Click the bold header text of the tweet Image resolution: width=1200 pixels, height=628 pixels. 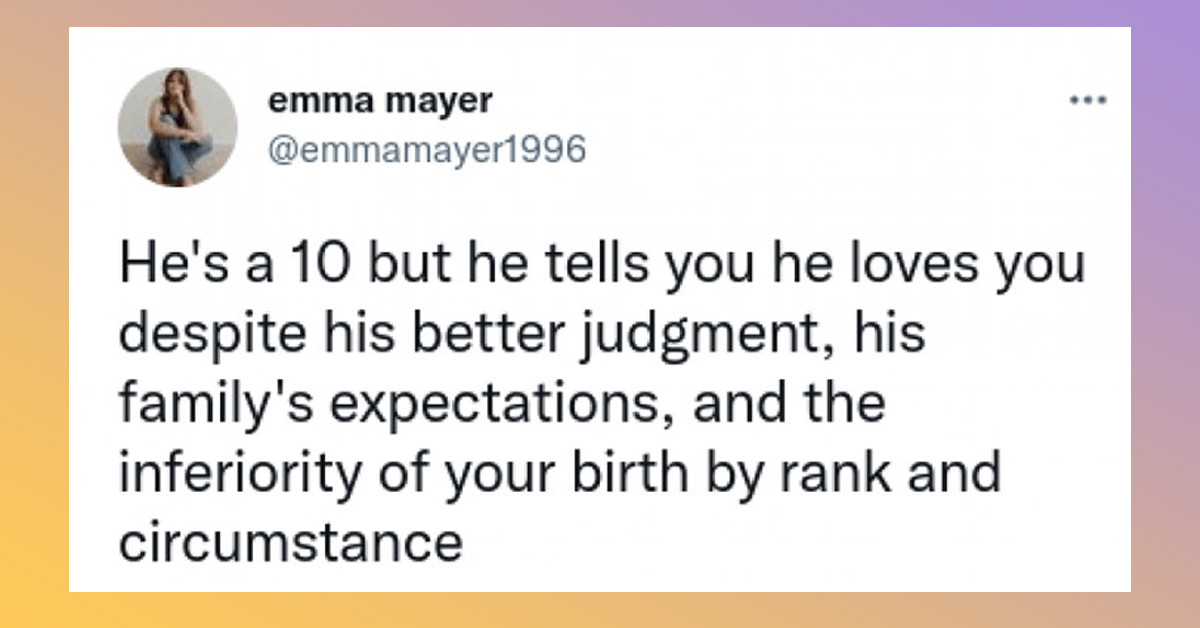(x=380, y=99)
